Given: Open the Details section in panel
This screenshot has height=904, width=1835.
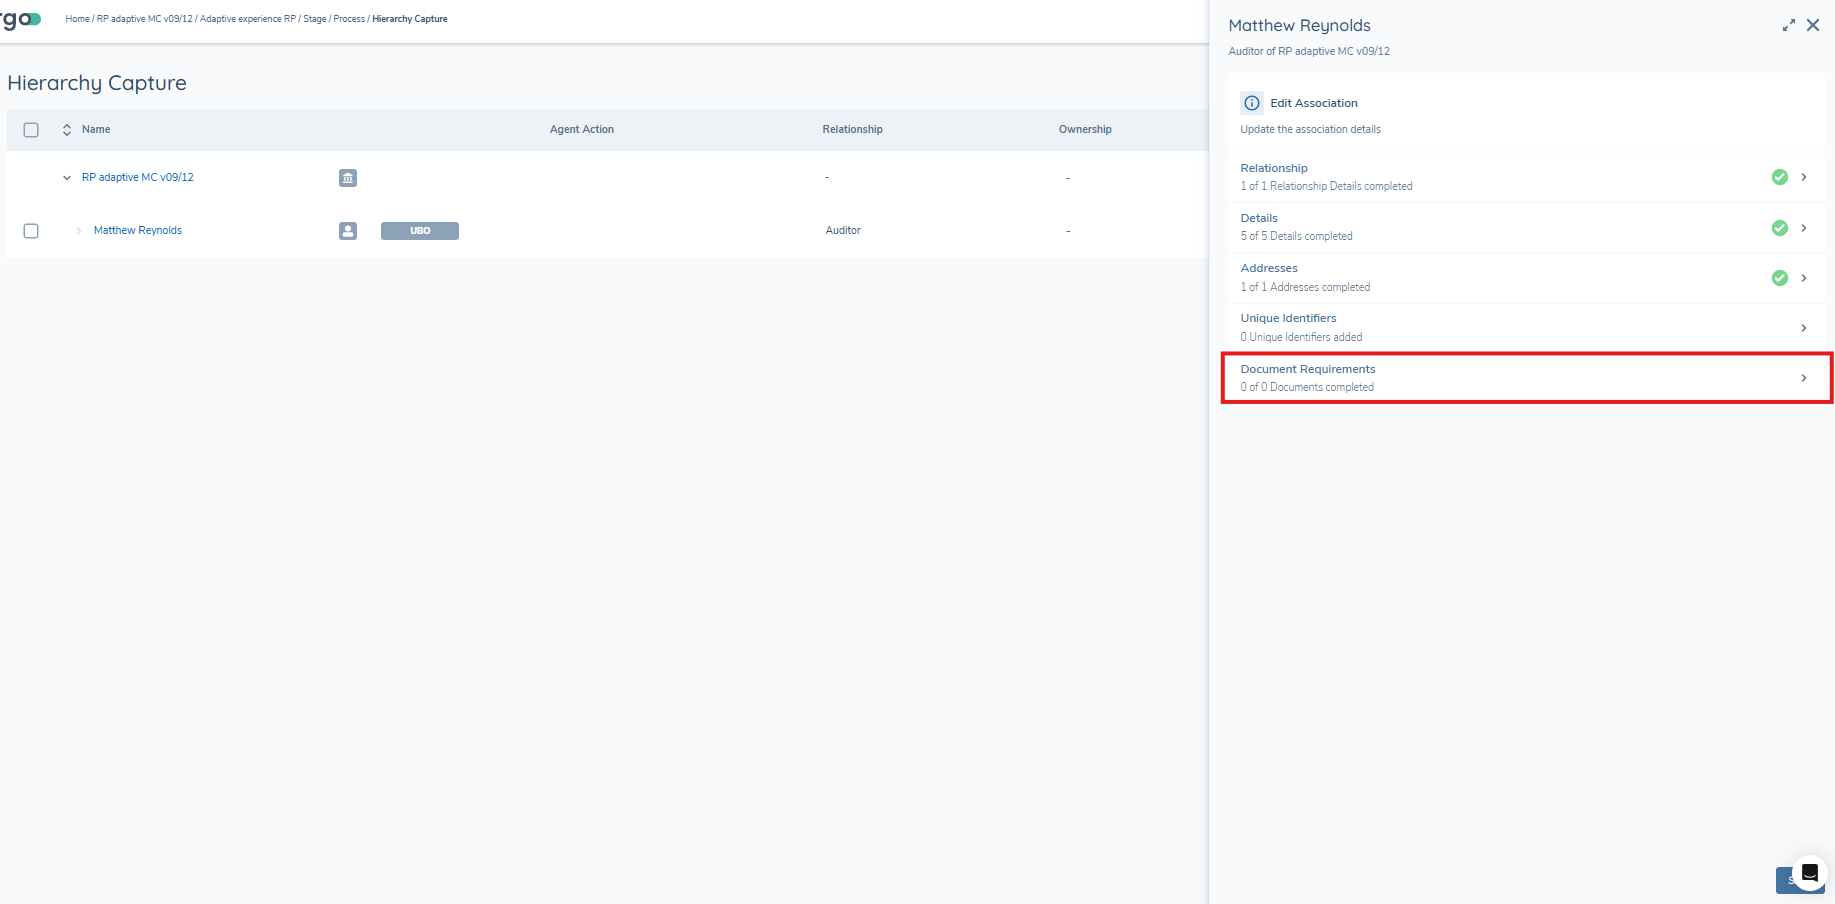Looking at the screenshot, I should click(x=1259, y=218).
